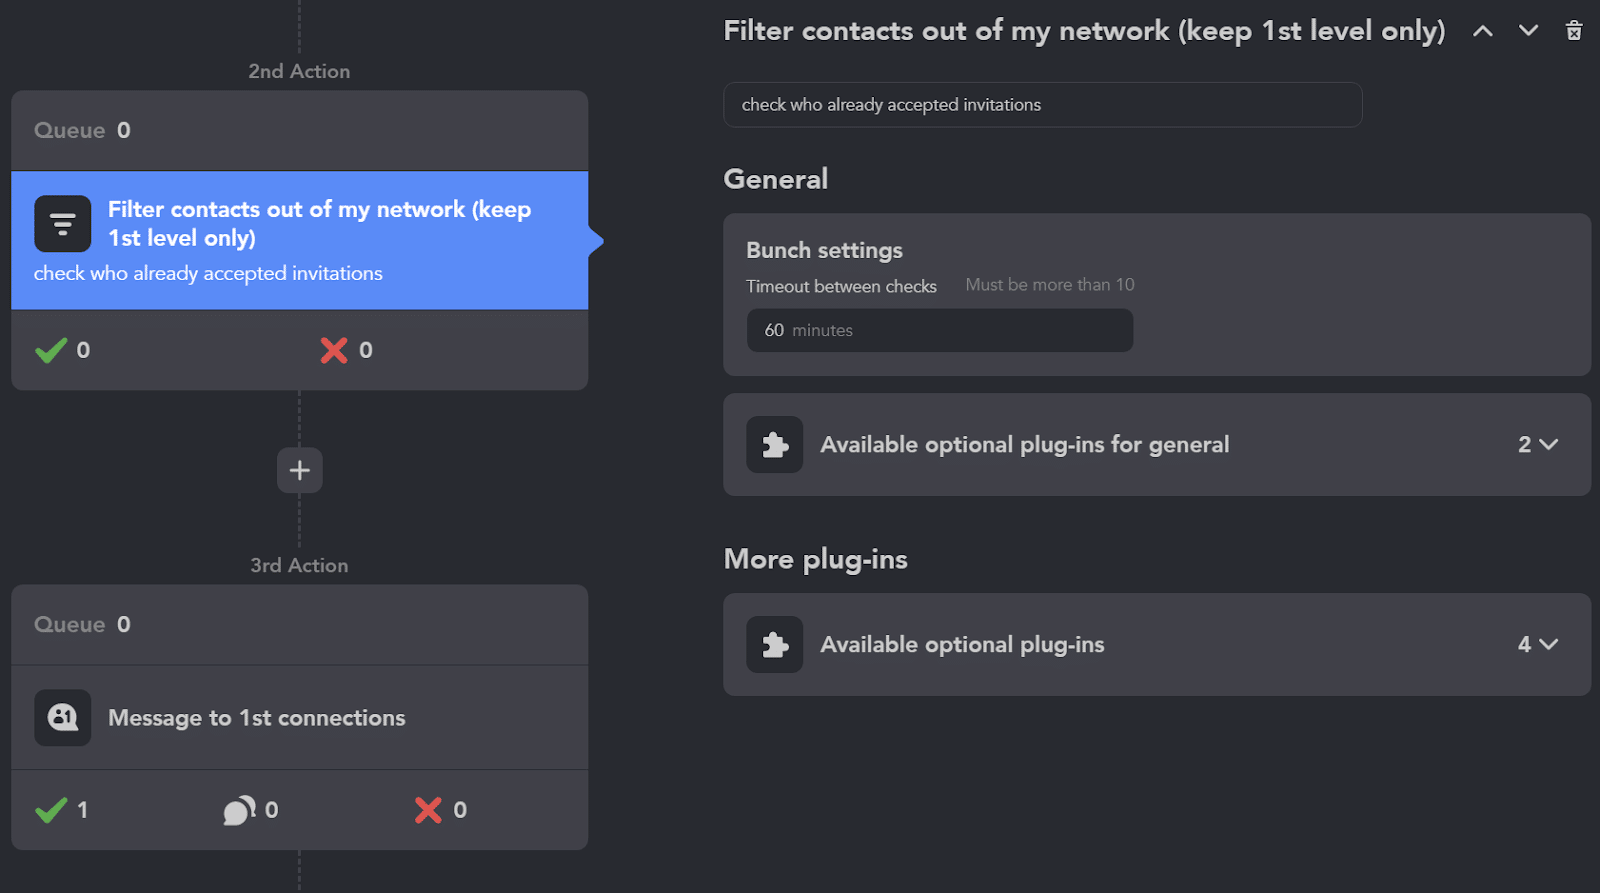The image size is (1600, 893).
Task: Select the filter icon on the 2nd Action card
Action: coord(62,223)
